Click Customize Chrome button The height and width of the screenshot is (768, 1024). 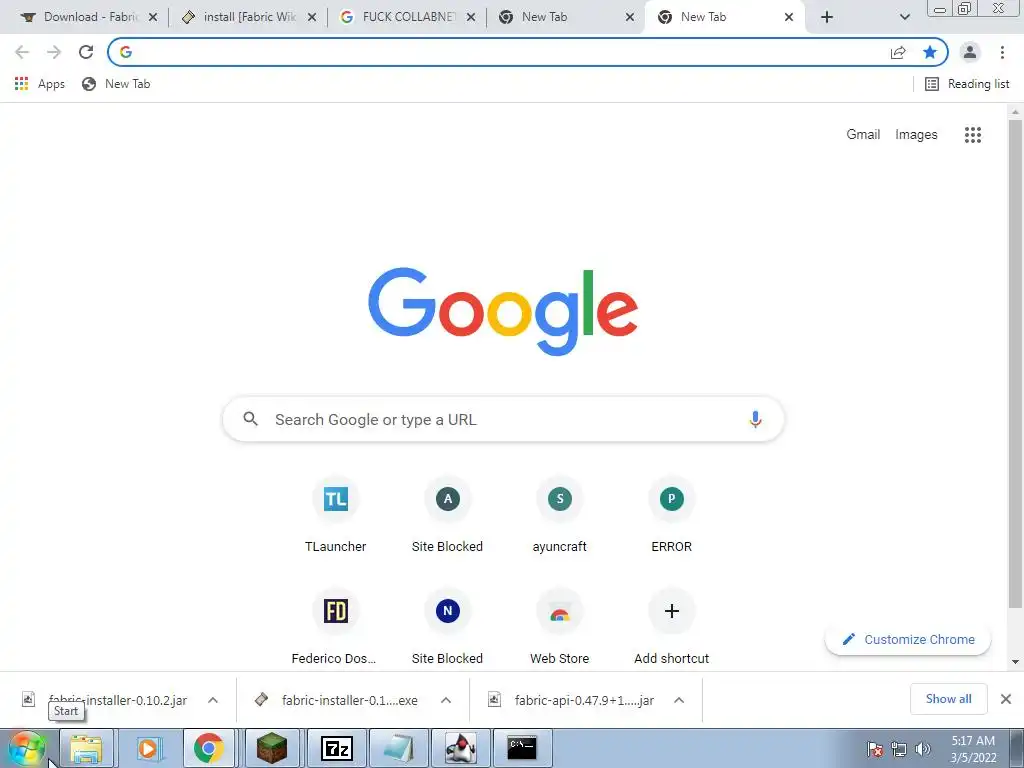click(908, 639)
